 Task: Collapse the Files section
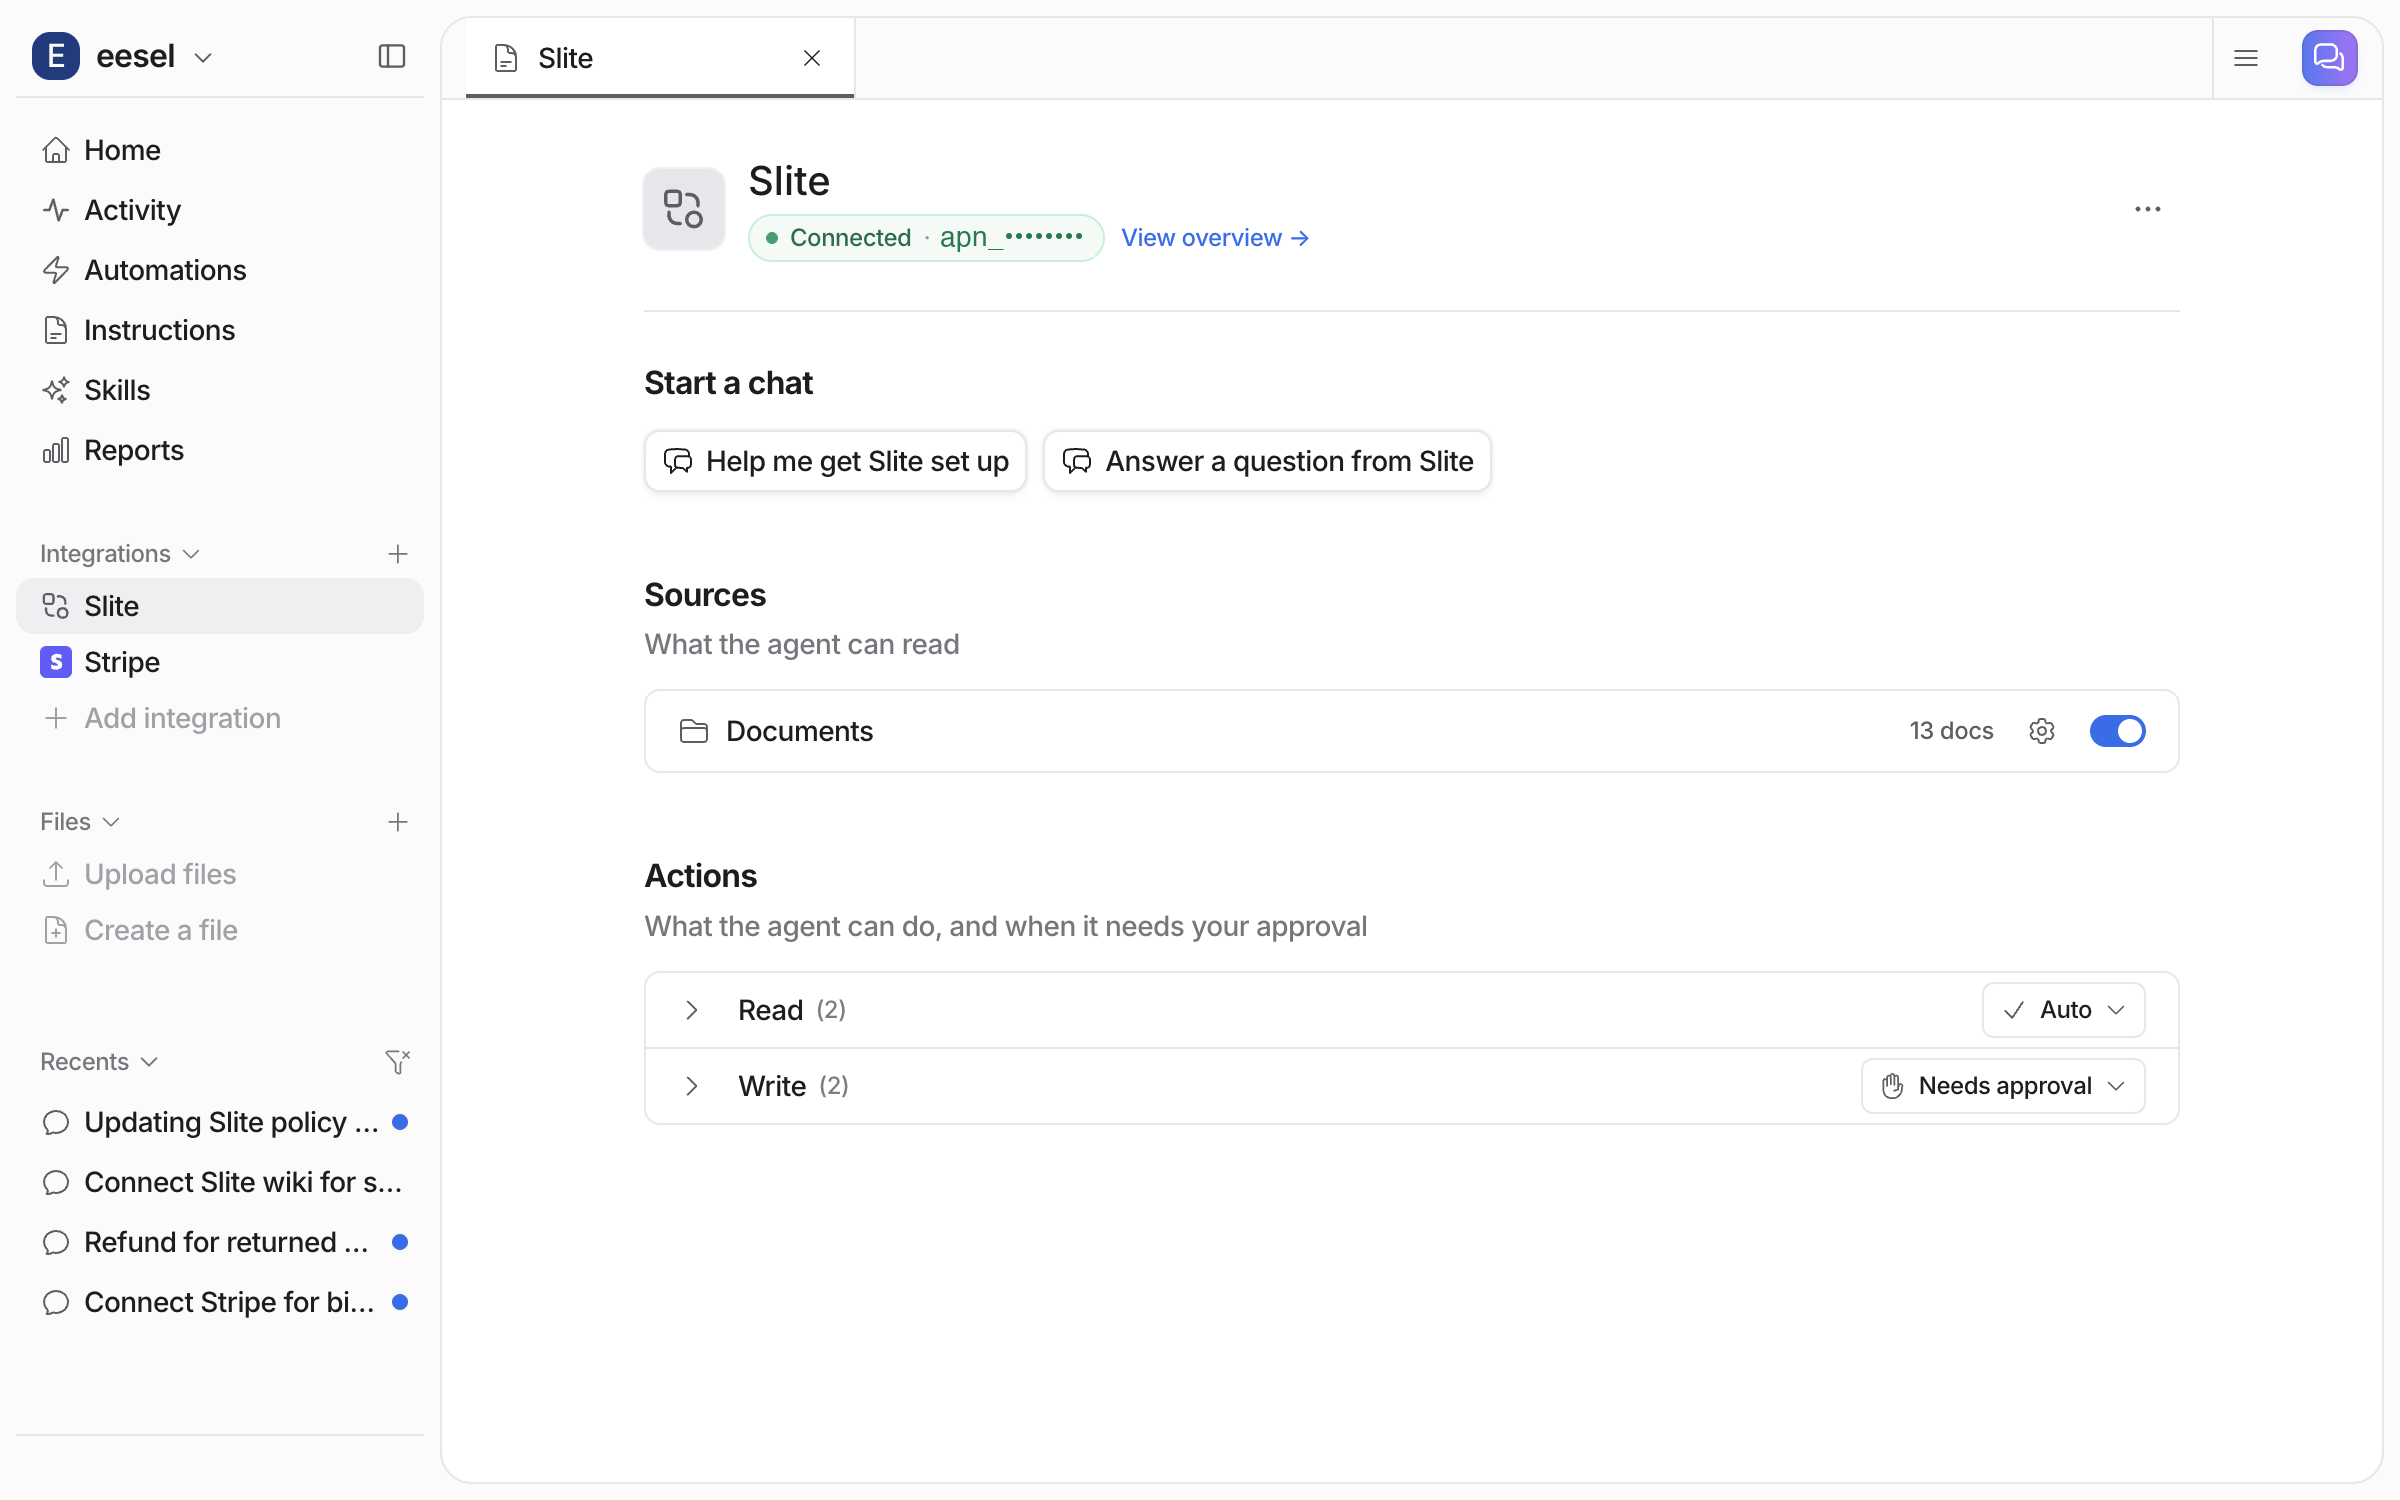(80, 821)
